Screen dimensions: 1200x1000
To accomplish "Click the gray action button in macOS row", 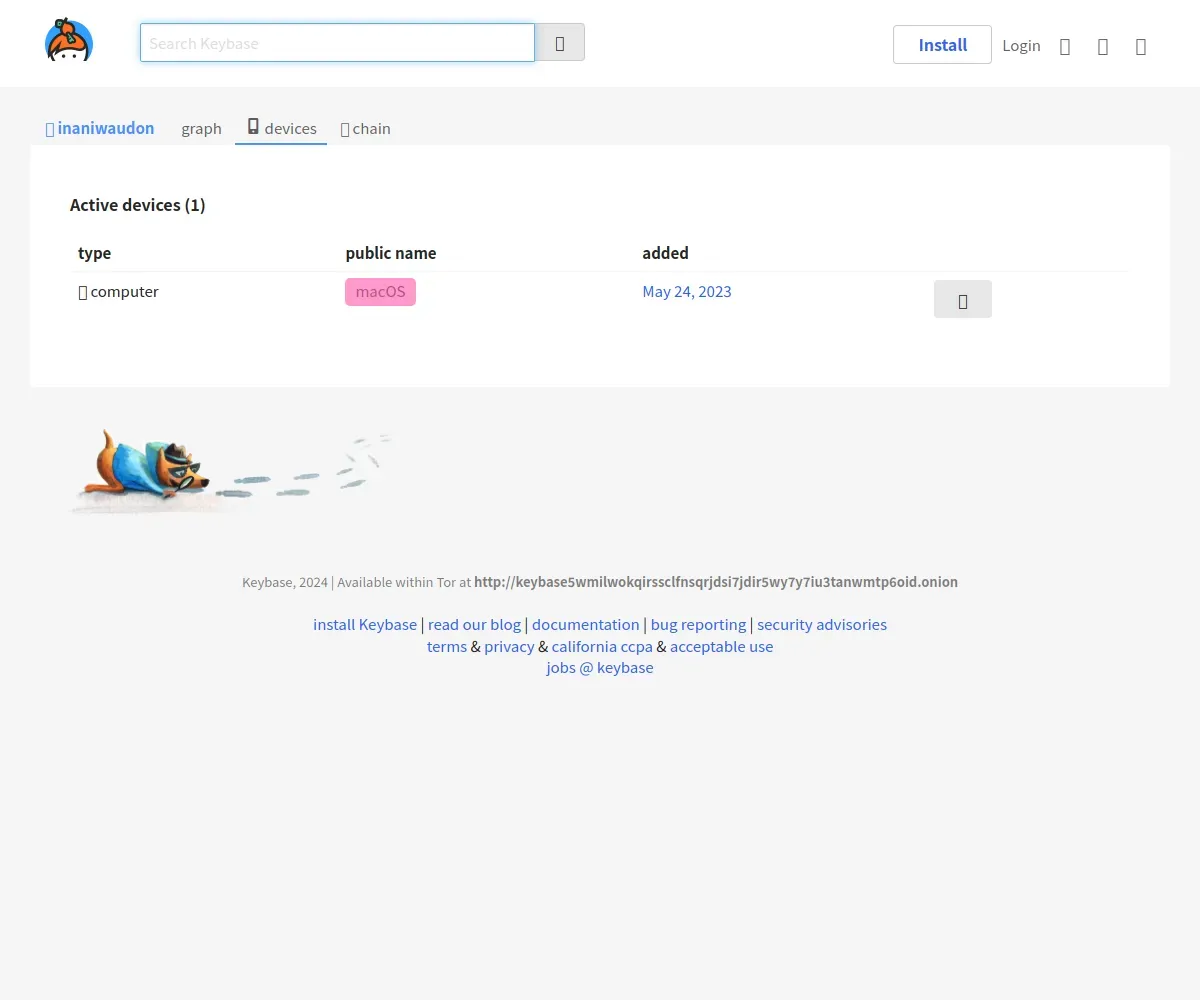I will [x=963, y=299].
